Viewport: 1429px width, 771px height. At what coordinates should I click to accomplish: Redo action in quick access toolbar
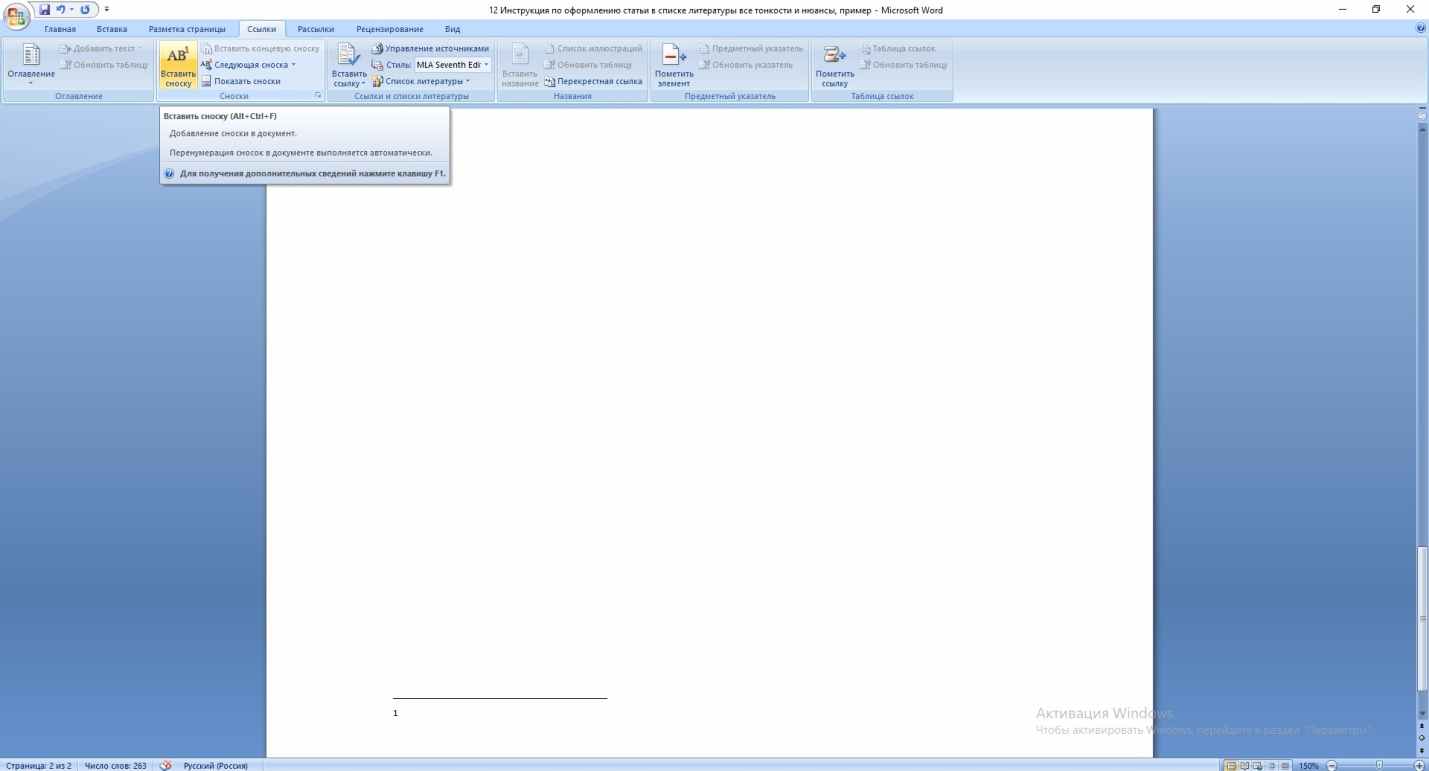pos(85,10)
